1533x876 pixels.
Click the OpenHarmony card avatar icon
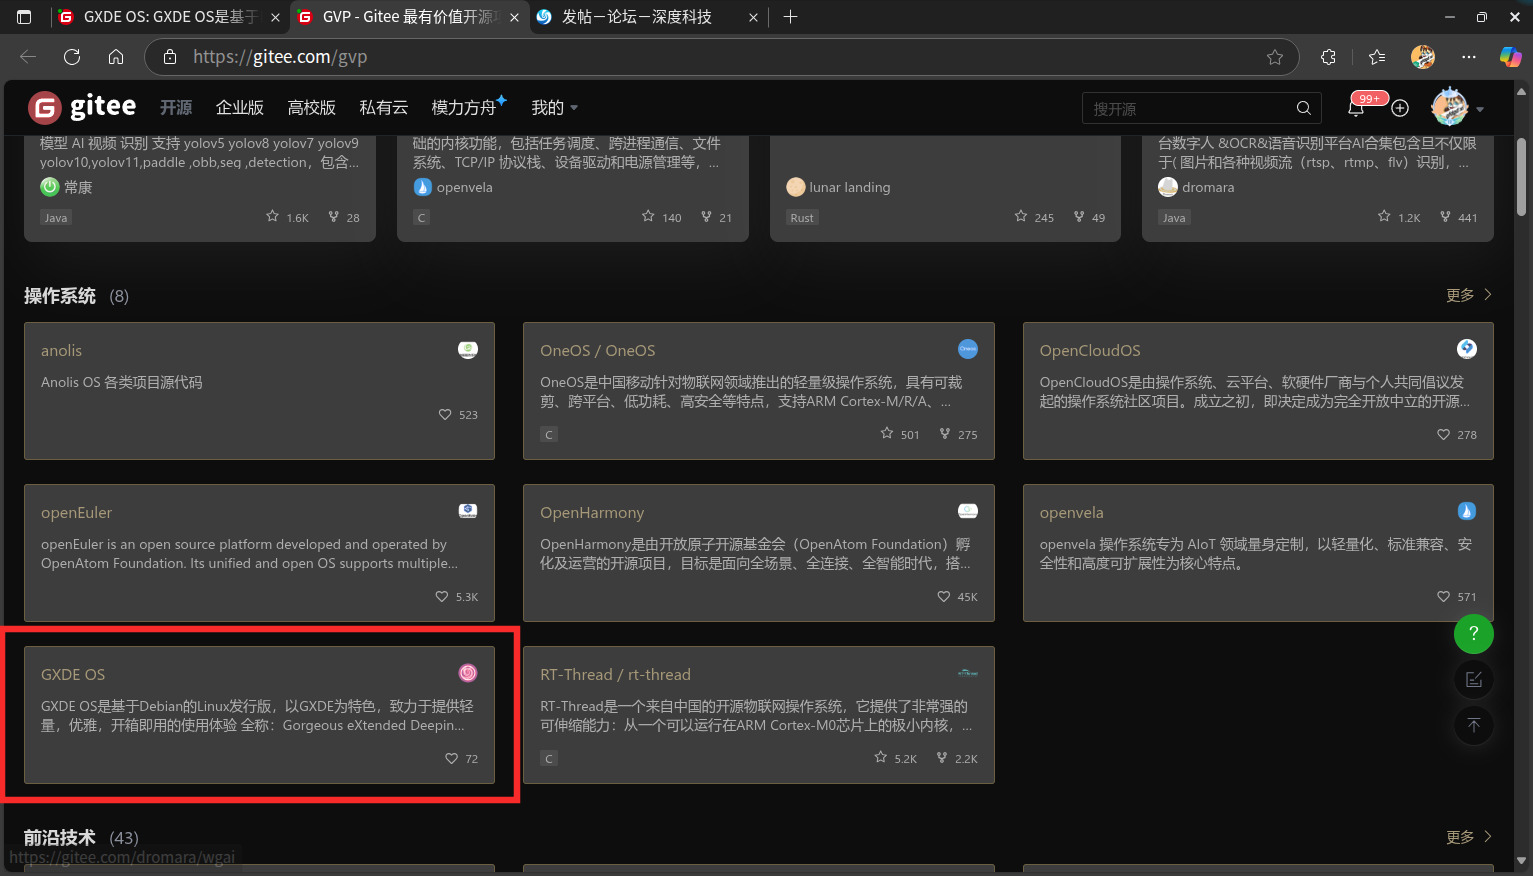(968, 511)
